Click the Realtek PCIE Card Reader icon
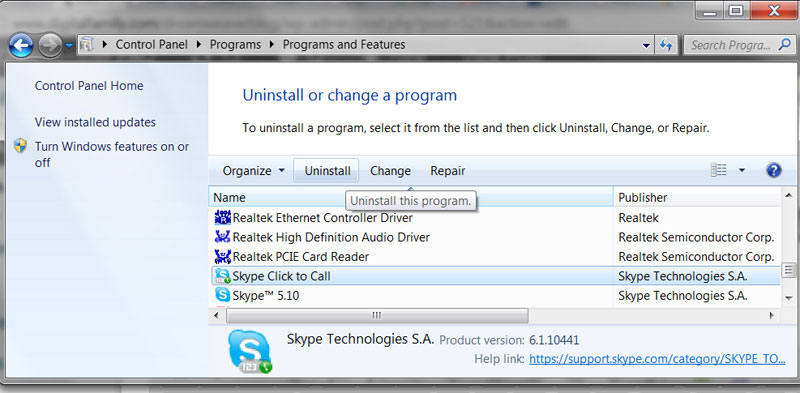This screenshot has width=800, height=393. 222,257
